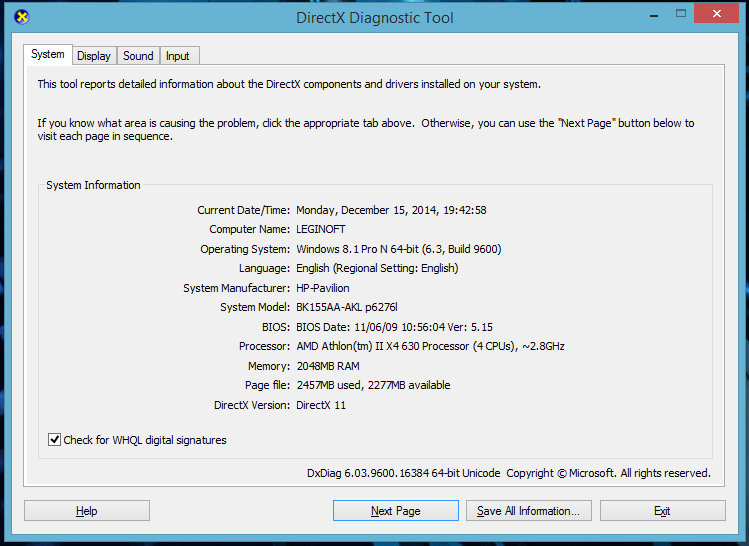Click 2048MB RAM memory value
Viewport: 749px width, 546px height.
328,366
